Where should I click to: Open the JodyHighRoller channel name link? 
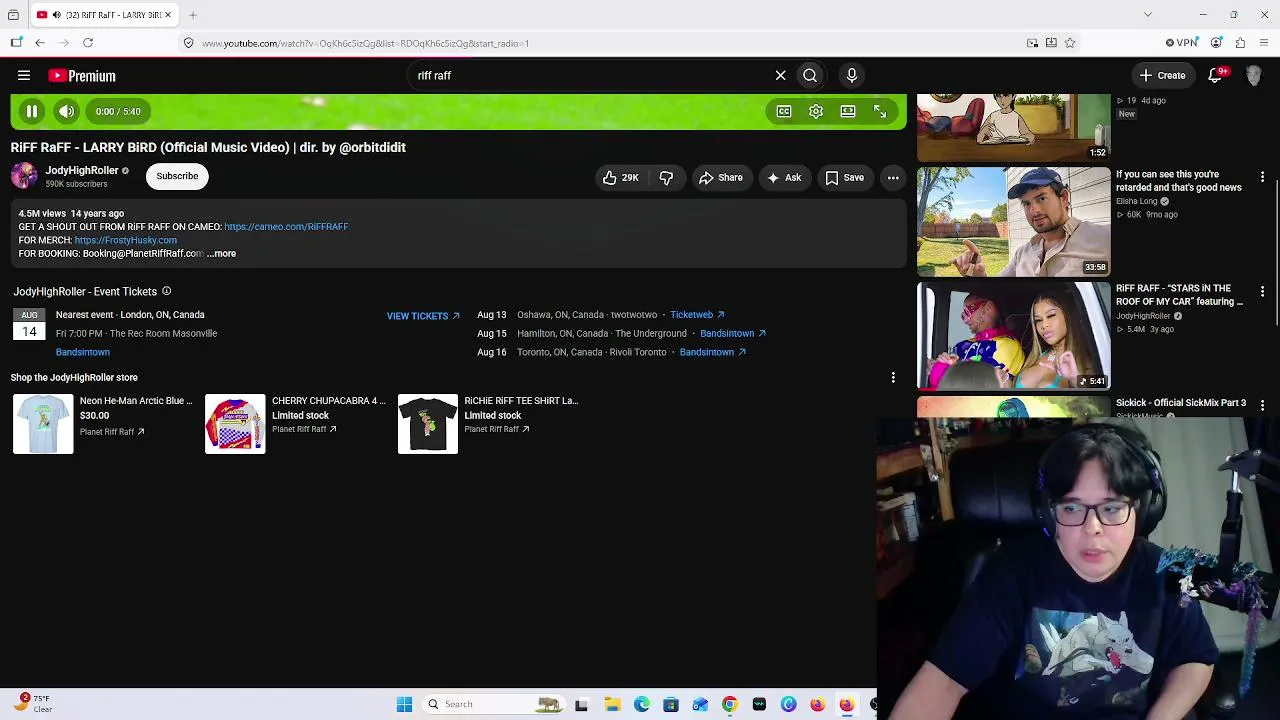click(82, 170)
